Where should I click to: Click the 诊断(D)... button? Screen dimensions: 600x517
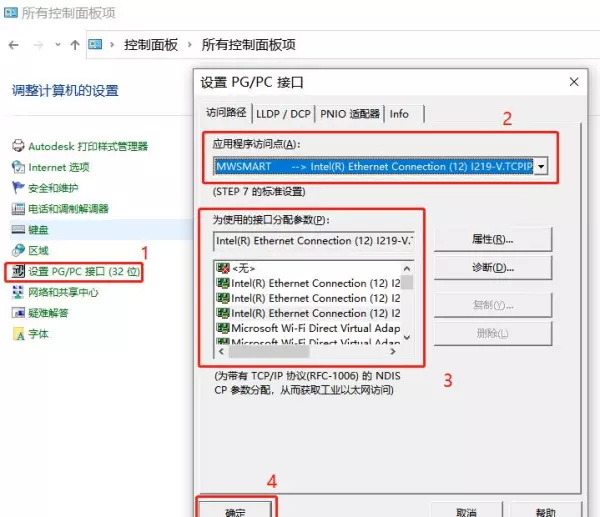[493, 267]
